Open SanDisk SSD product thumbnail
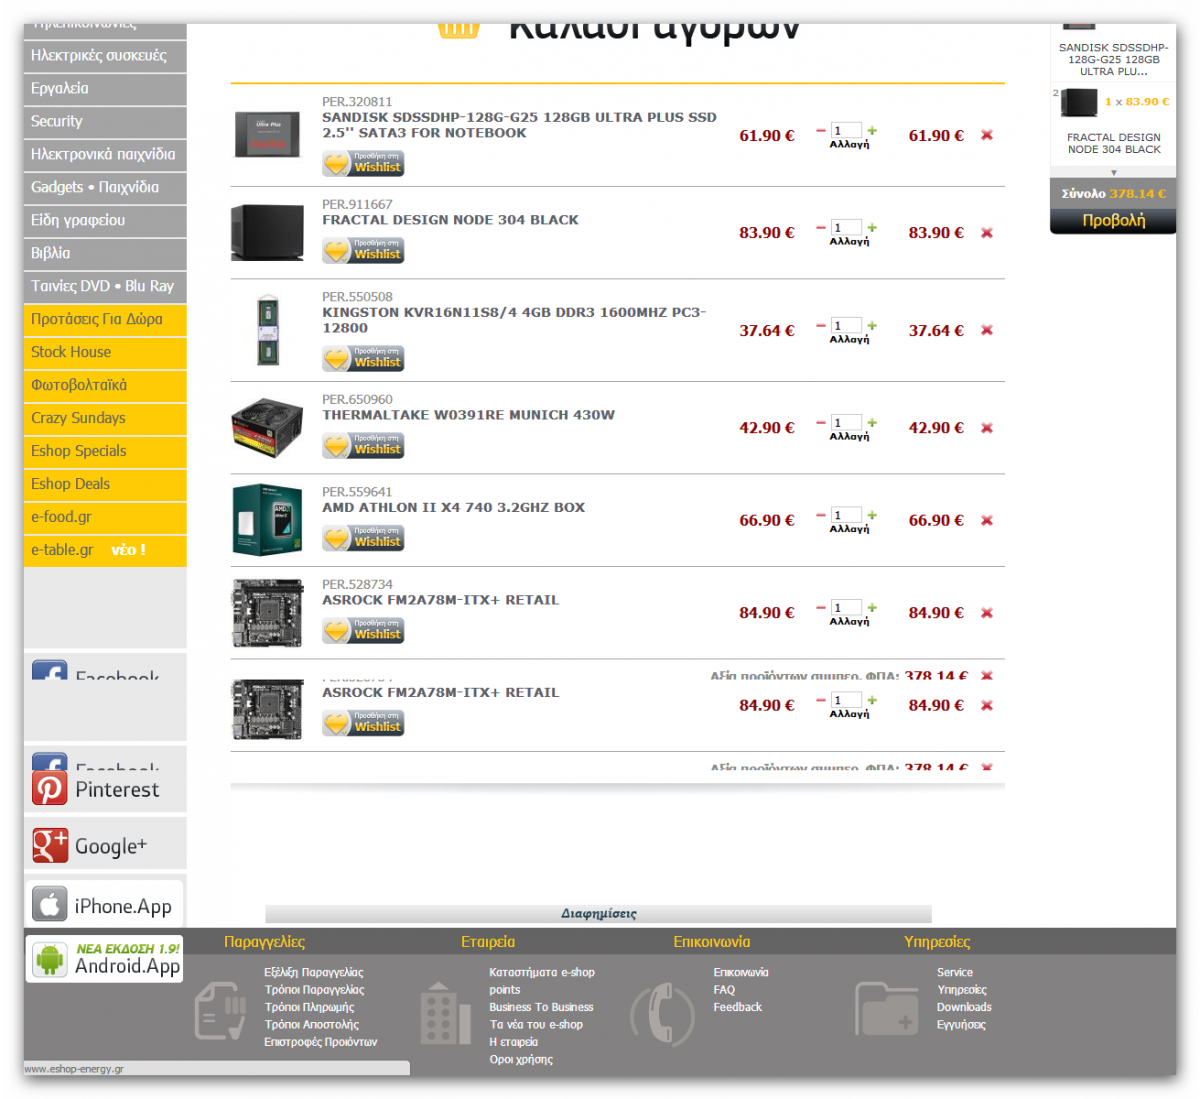 (x=267, y=135)
